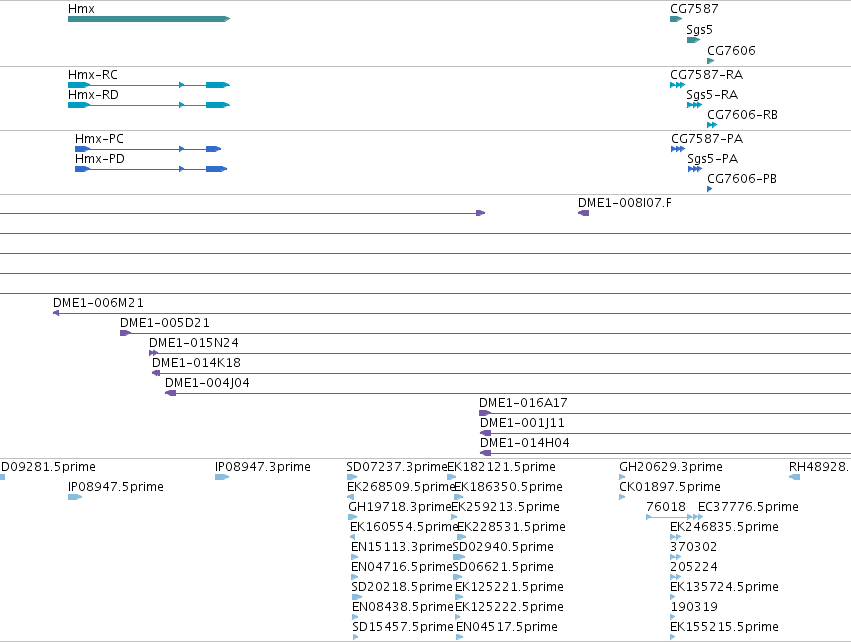Click the SD06621.5prime label
Screen dimensions: 851x642
(x=503, y=567)
